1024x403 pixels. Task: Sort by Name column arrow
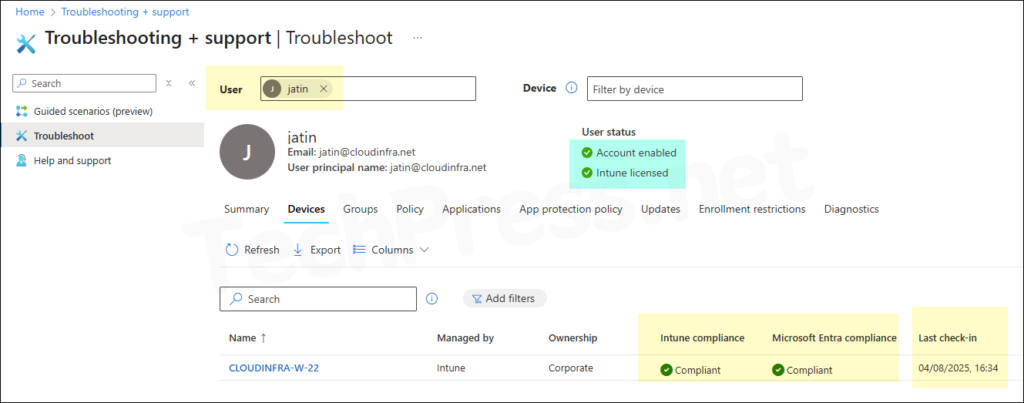[x=263, y=338]
